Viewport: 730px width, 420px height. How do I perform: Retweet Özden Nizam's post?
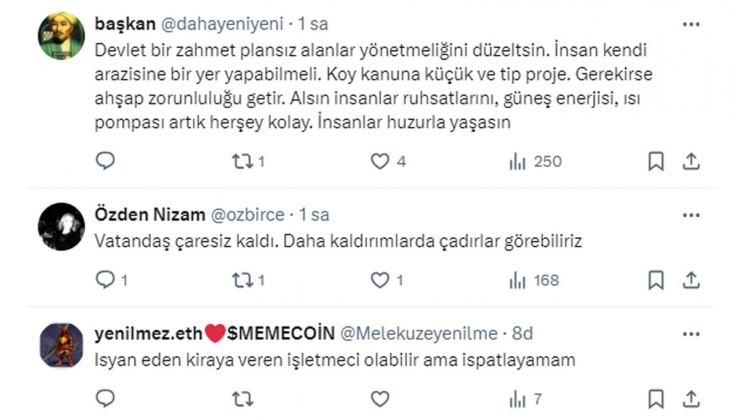(x=241, y=280)
